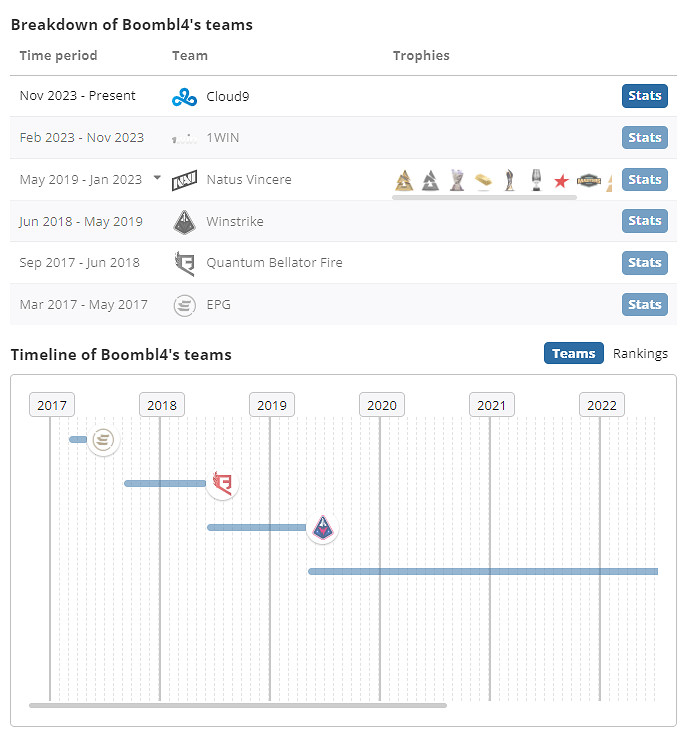Click EPG logo on the timeline
The image size is (687, 732).
click(x=104, y=439)
